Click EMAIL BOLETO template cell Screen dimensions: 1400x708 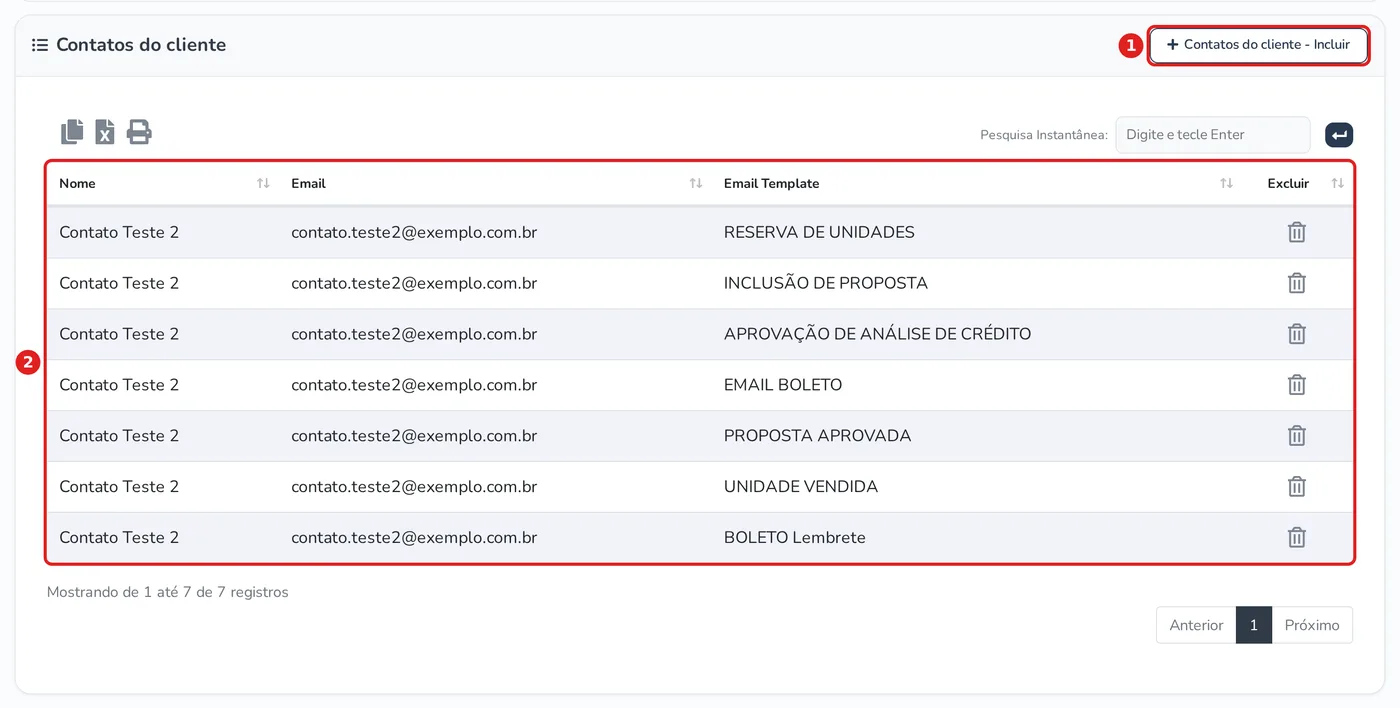click(x=783, y=385)
